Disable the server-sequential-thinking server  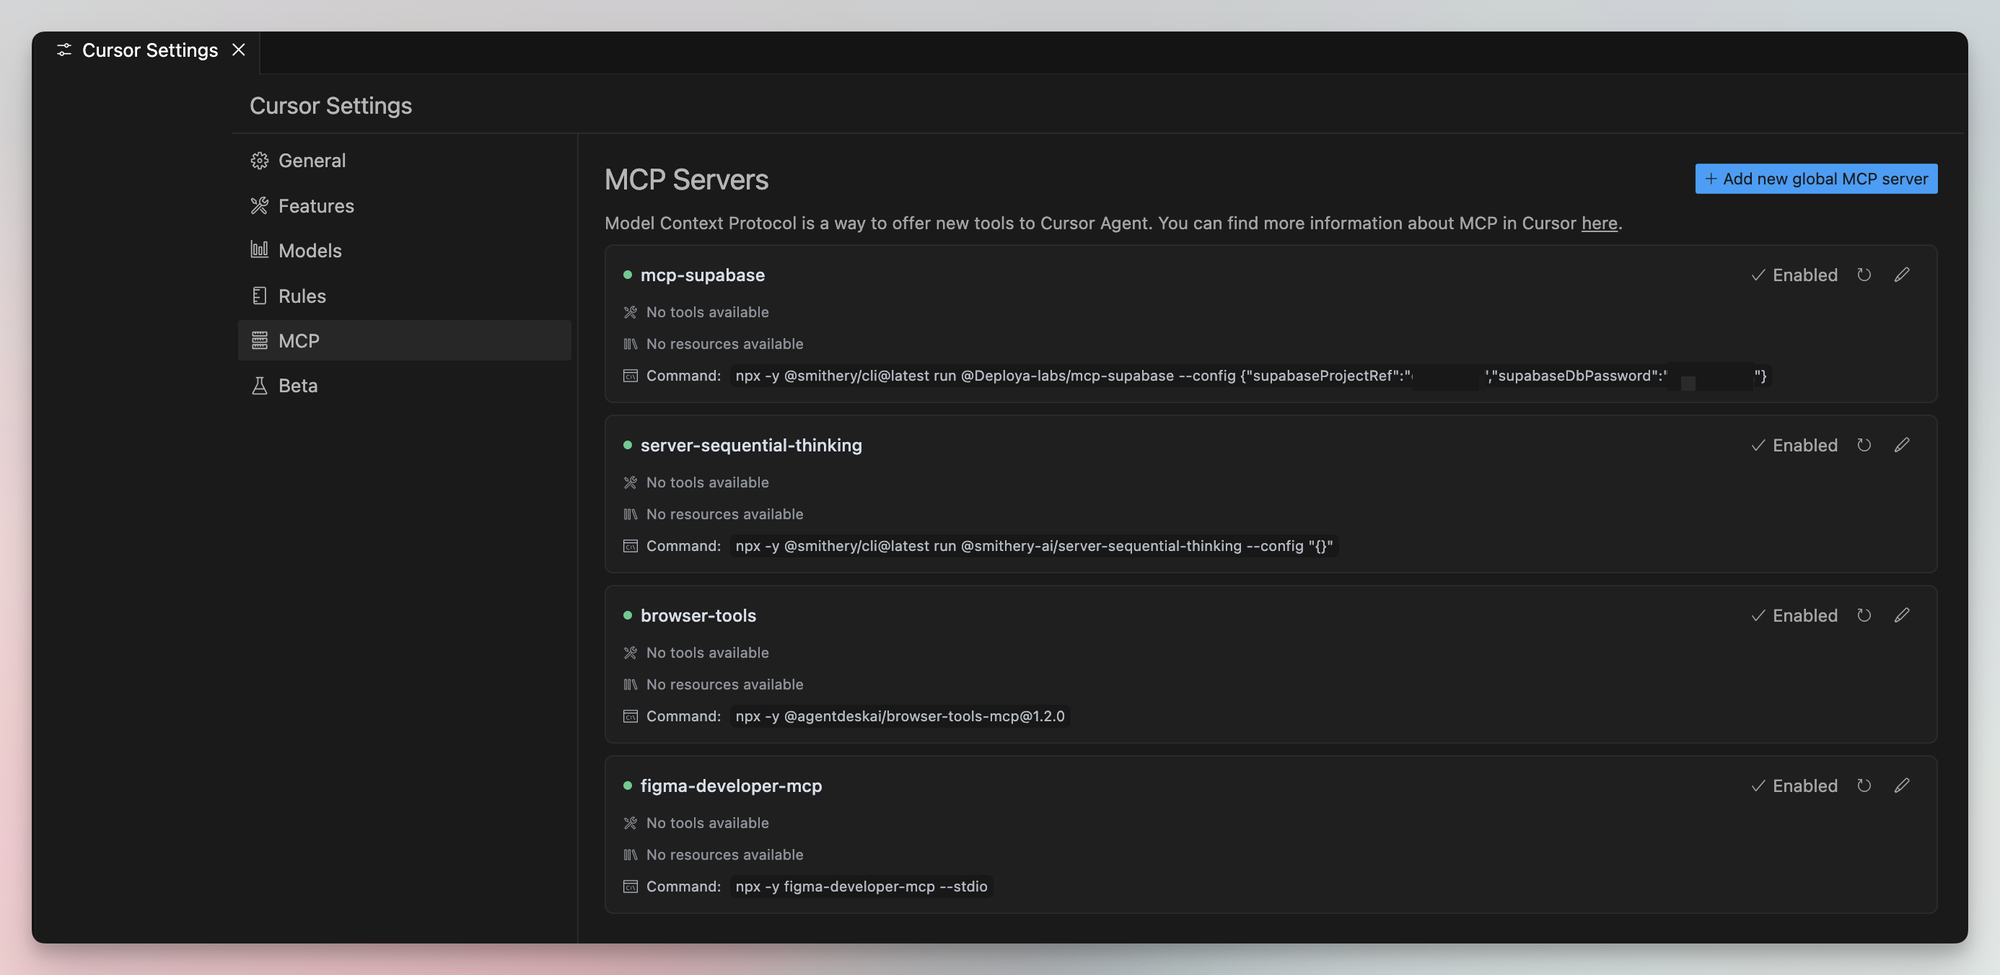(x=1794, y=445)
